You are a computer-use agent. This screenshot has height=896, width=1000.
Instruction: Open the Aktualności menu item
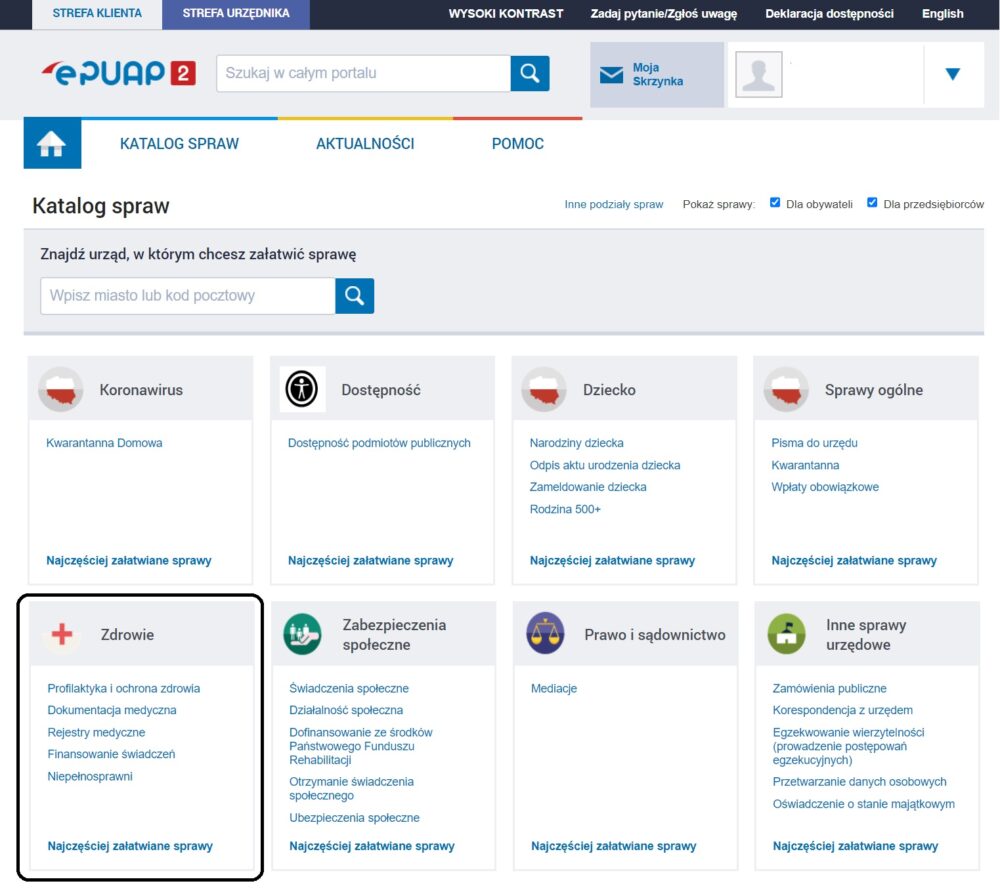pyautogui.click(x=365, y=144)
